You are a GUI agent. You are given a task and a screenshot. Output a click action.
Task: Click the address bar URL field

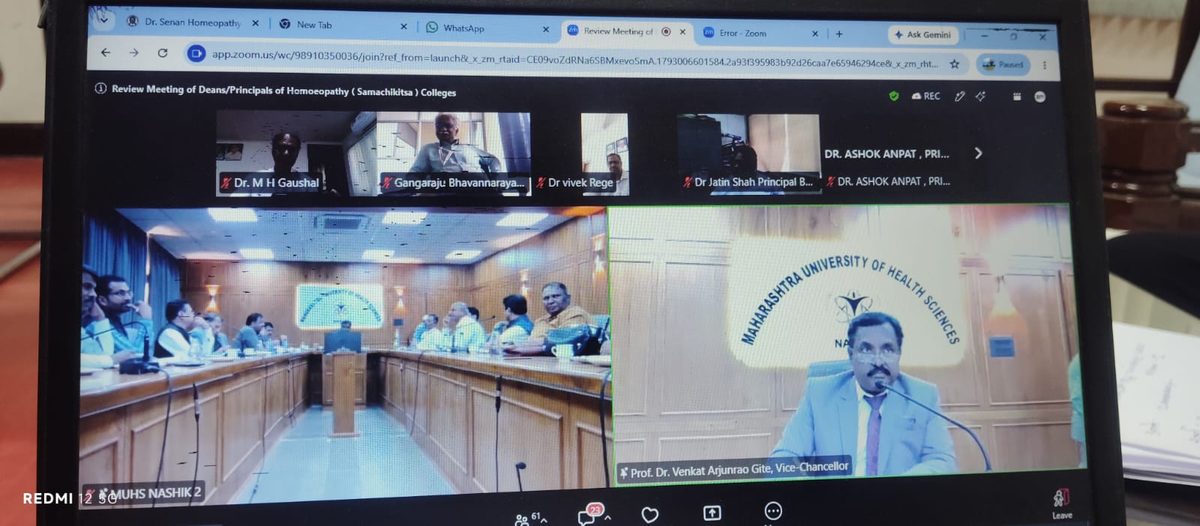(575, 59)
